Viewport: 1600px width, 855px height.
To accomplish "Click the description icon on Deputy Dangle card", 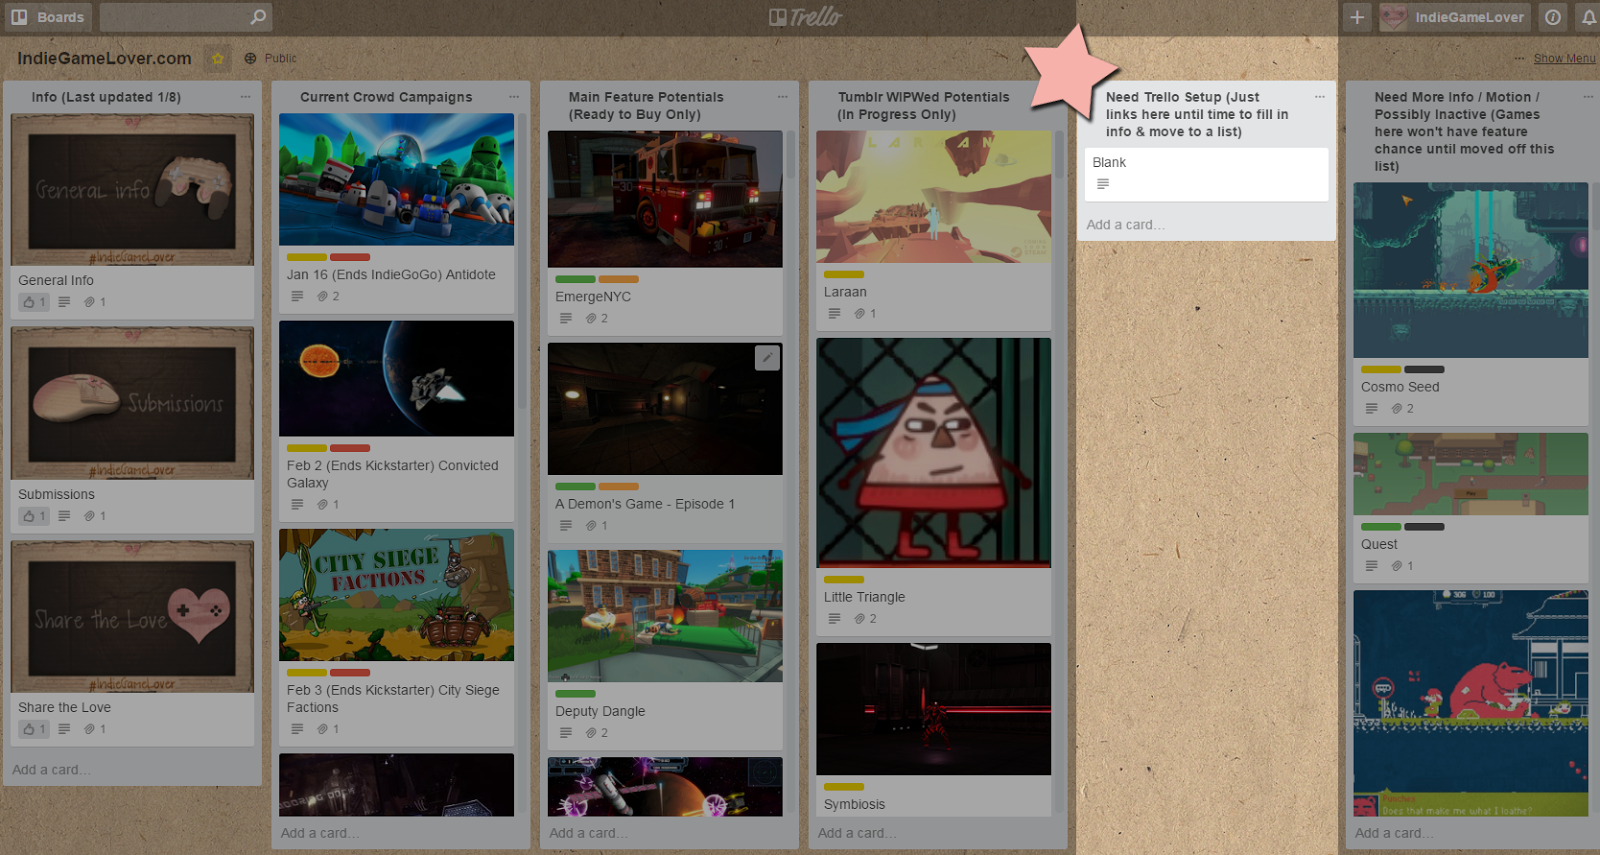I will (x=566, y=733).
